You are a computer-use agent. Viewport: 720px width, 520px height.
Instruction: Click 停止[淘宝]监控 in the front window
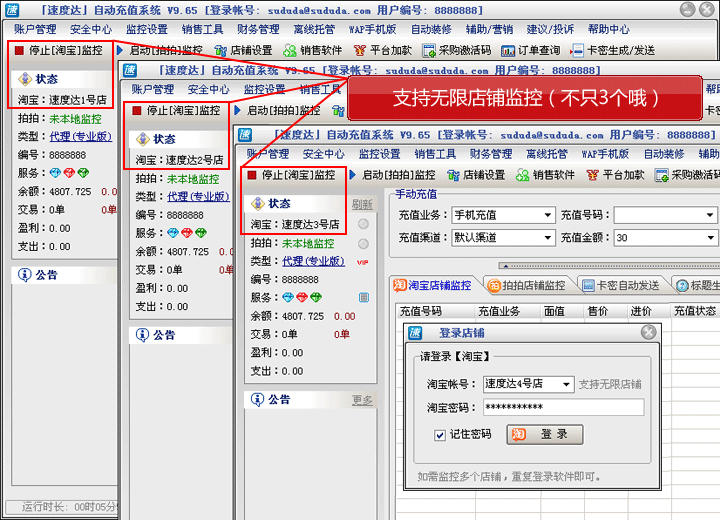pos(292,175)
